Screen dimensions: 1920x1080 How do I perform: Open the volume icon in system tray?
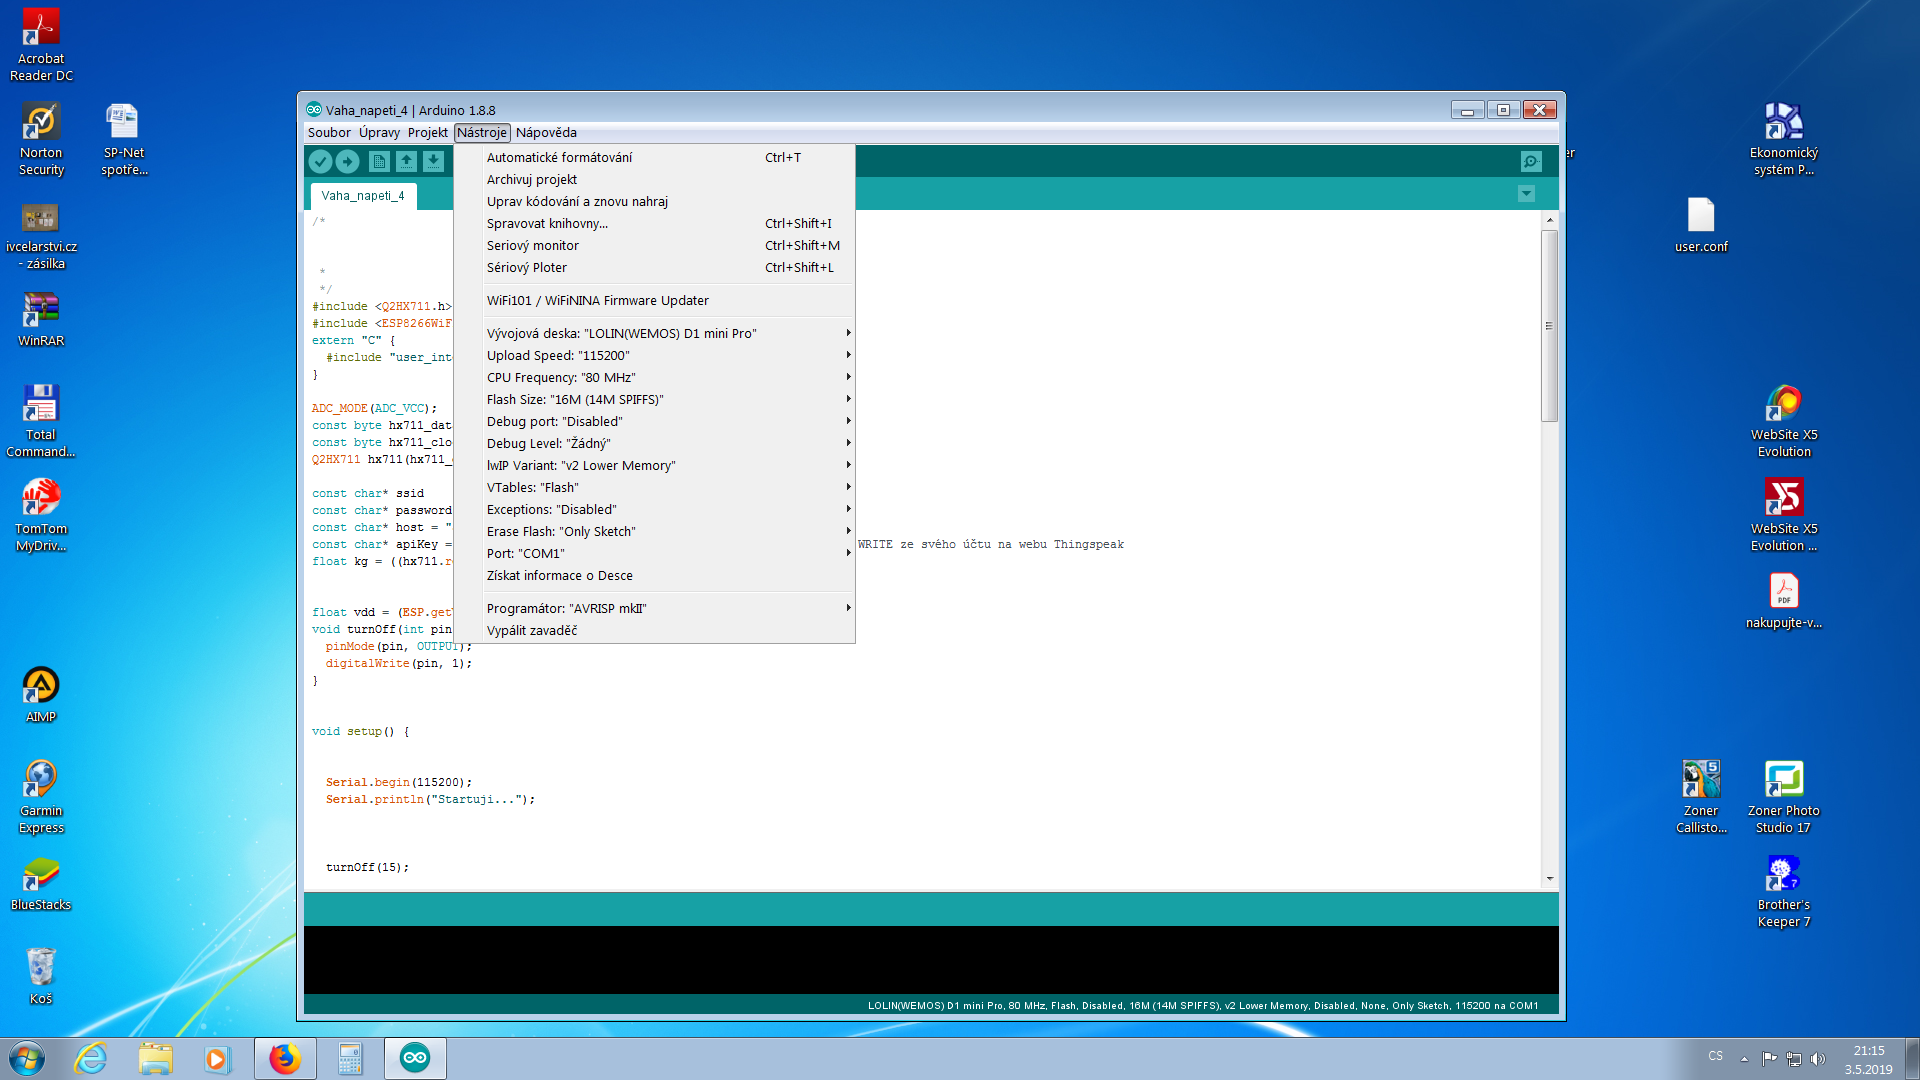1818,1058
